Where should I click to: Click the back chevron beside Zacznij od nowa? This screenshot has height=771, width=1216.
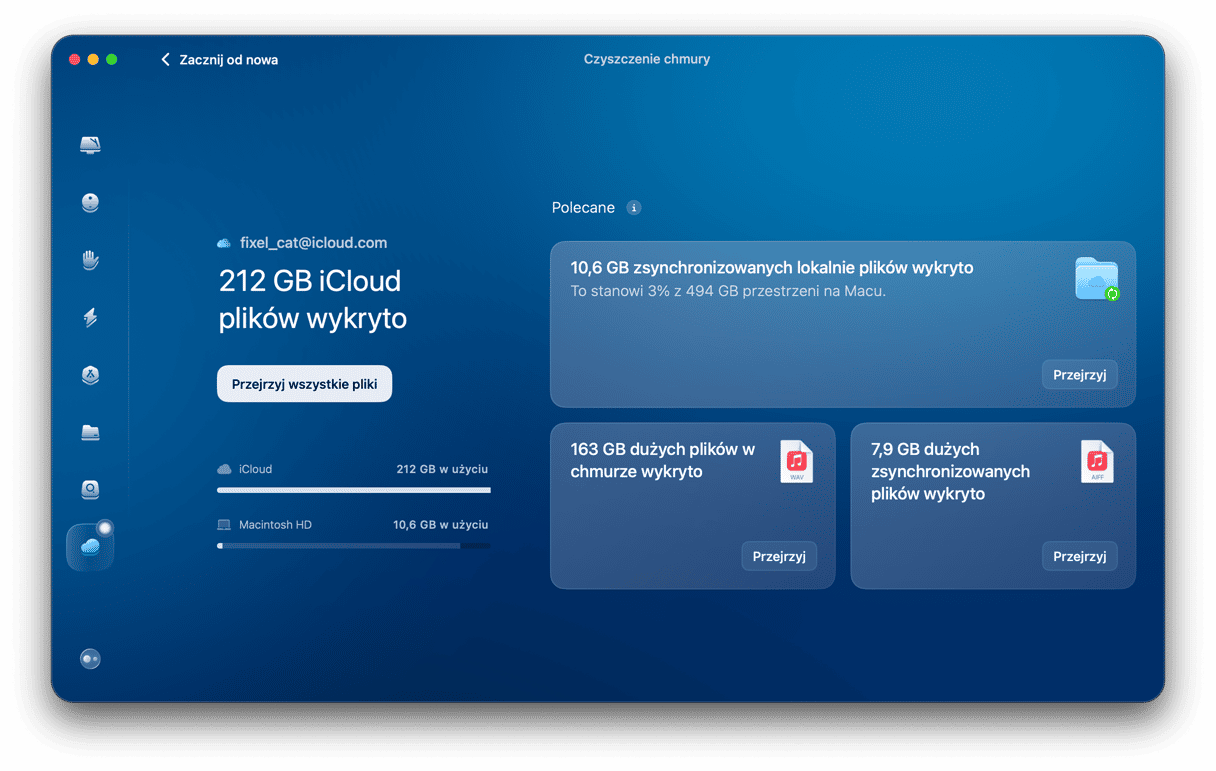tap(166, 60)
